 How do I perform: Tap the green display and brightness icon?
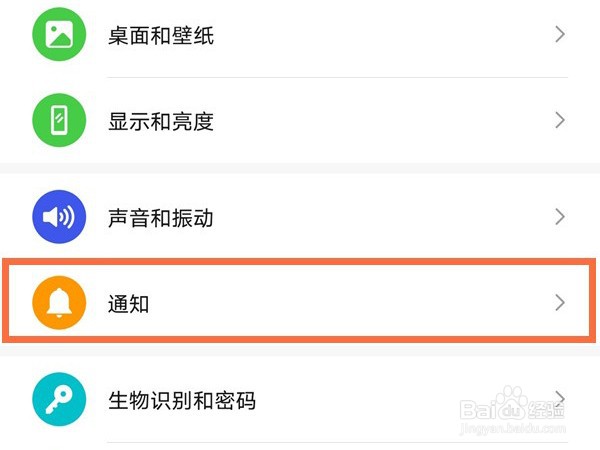tap(59, 122)
